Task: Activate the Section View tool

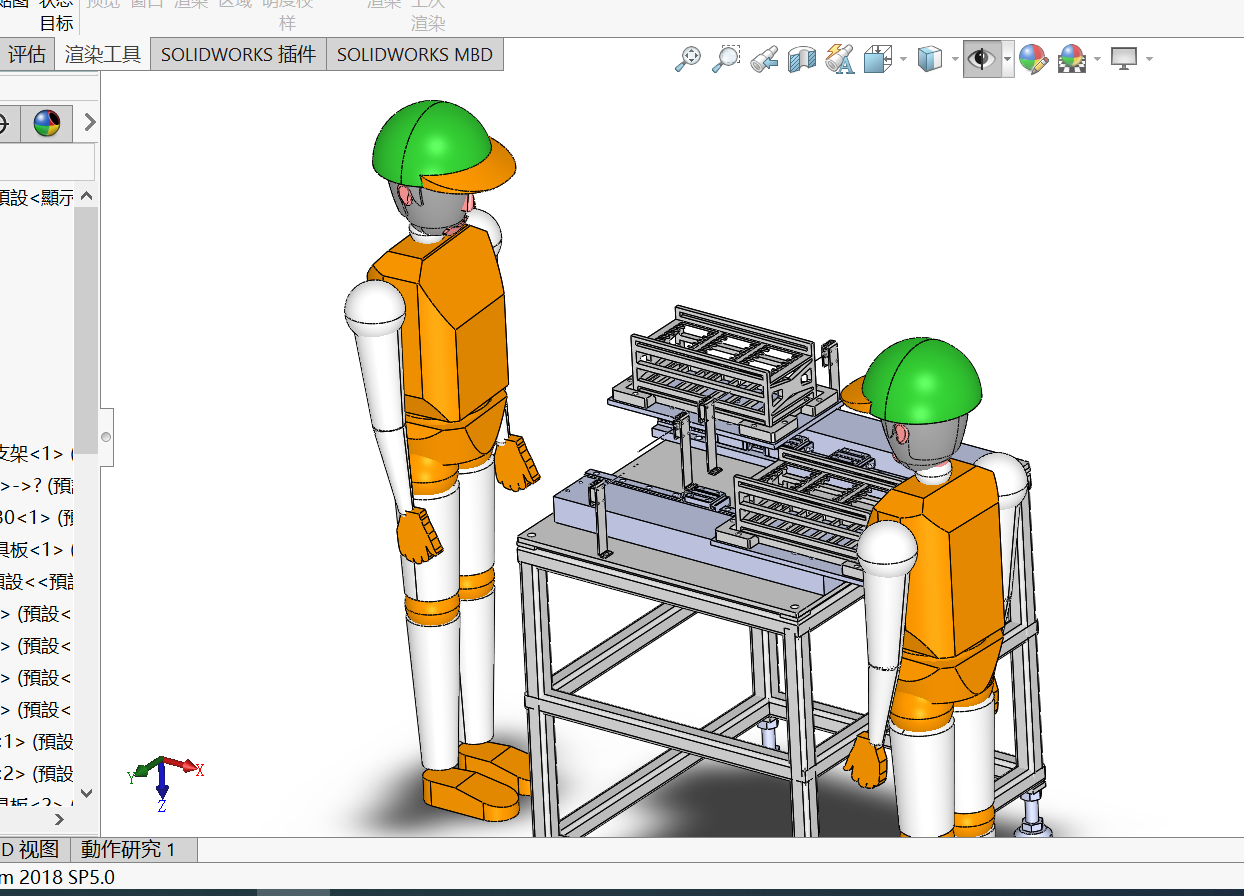Action: point(802,59)
